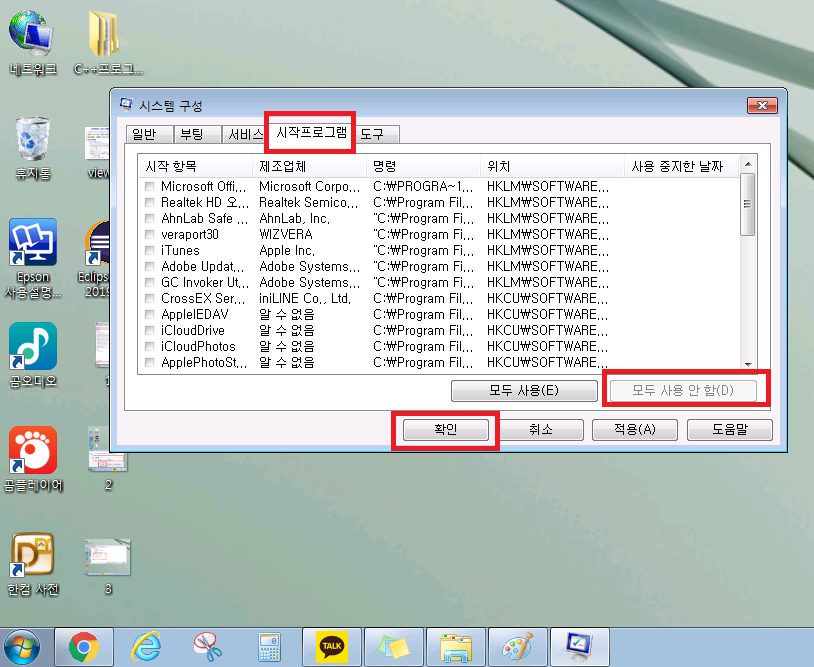Click the 취소 button
The image size is (814, 667).
[540, 430]
